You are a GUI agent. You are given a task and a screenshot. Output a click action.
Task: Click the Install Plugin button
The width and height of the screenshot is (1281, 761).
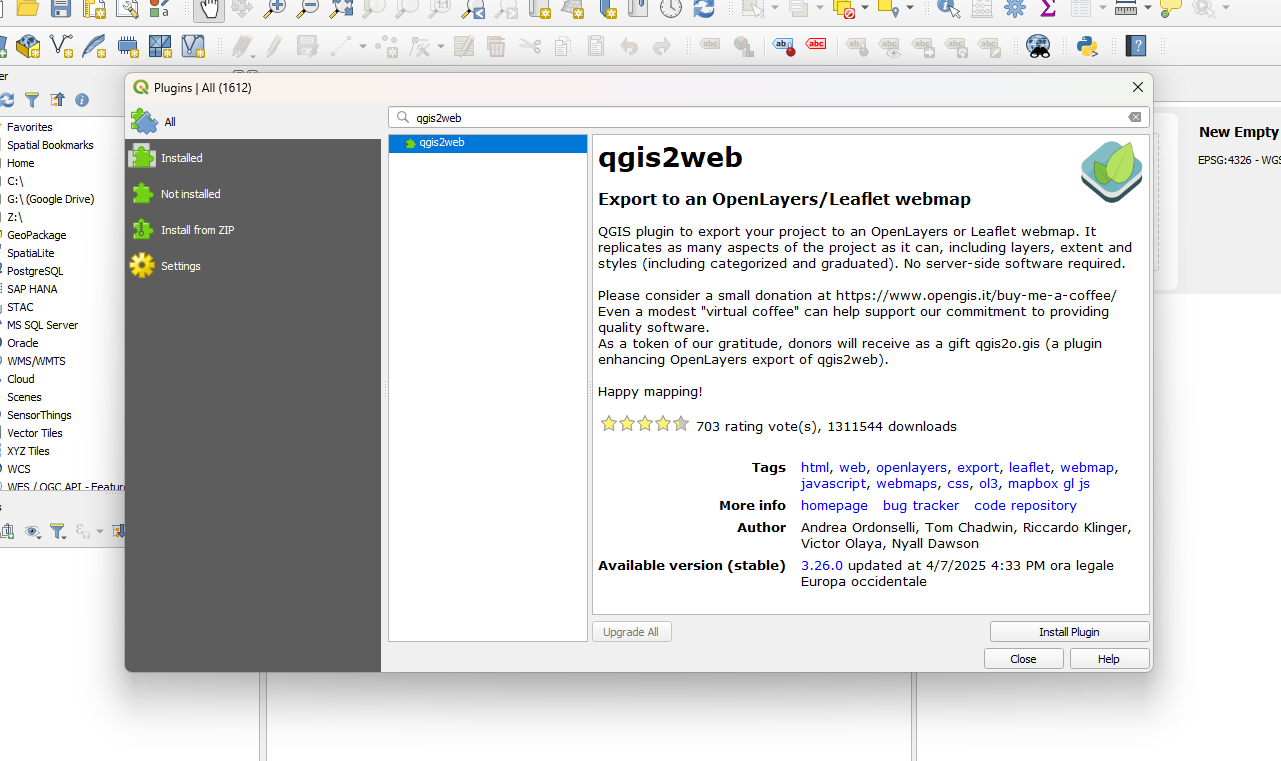(x=1069, y=632)
